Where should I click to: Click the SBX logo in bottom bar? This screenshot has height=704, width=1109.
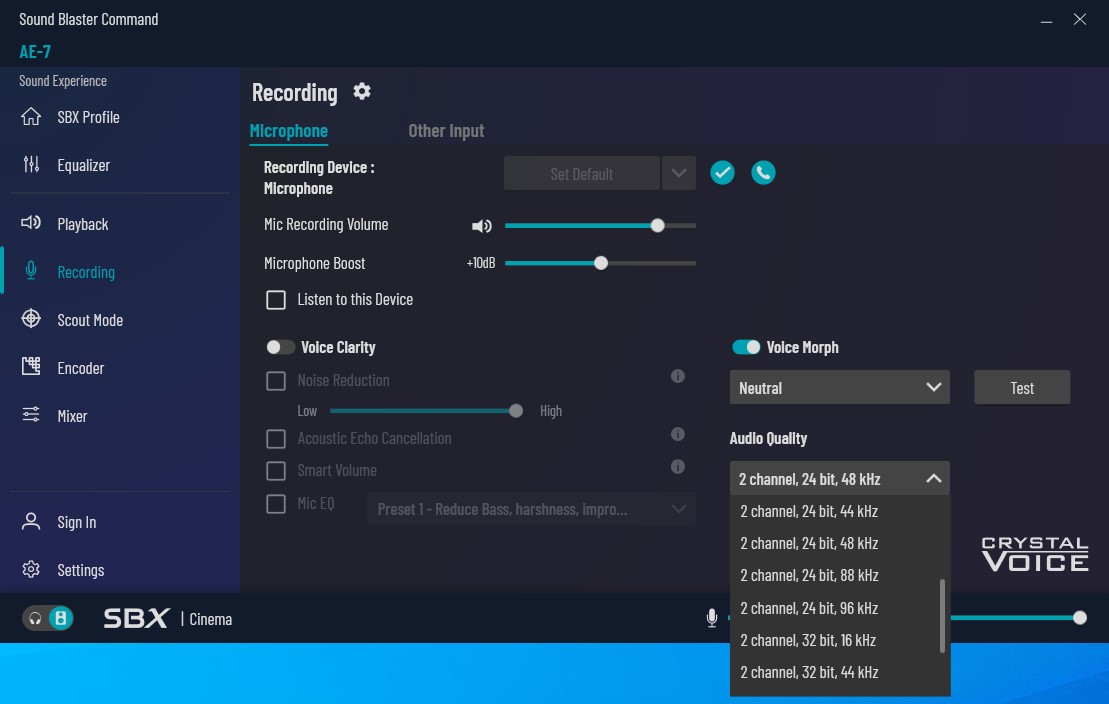click(136, 618)
